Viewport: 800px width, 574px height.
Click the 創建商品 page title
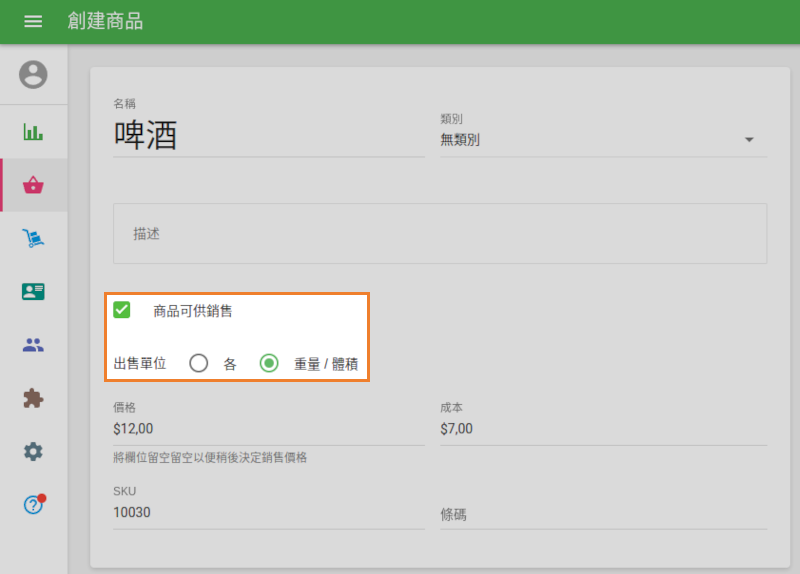click(x=106, y=21)
